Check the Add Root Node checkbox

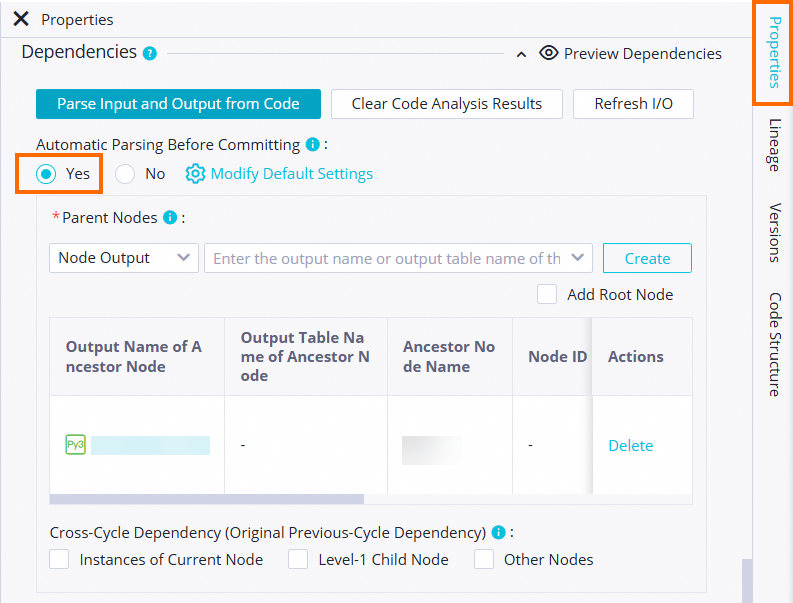tap(547, 294)
